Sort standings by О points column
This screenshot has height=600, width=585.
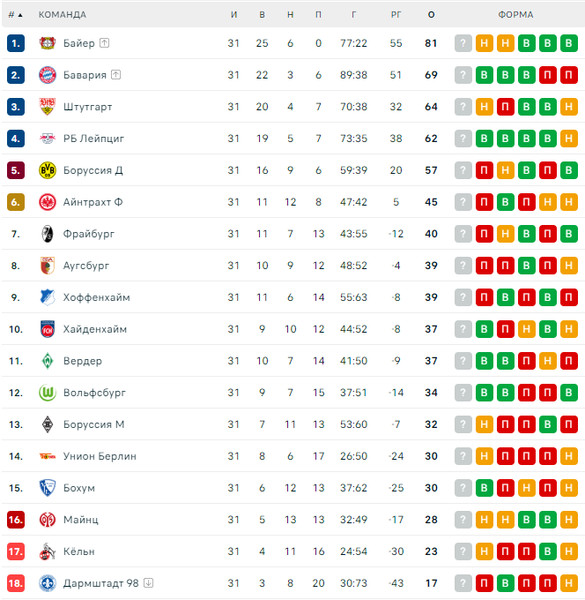(x=431, y=15)
